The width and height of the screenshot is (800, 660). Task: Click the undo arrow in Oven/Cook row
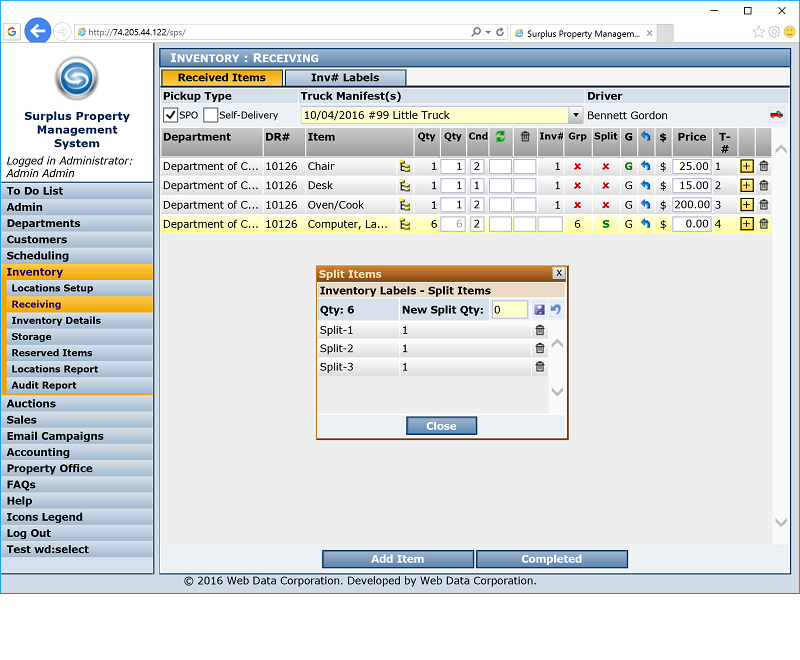645,205
